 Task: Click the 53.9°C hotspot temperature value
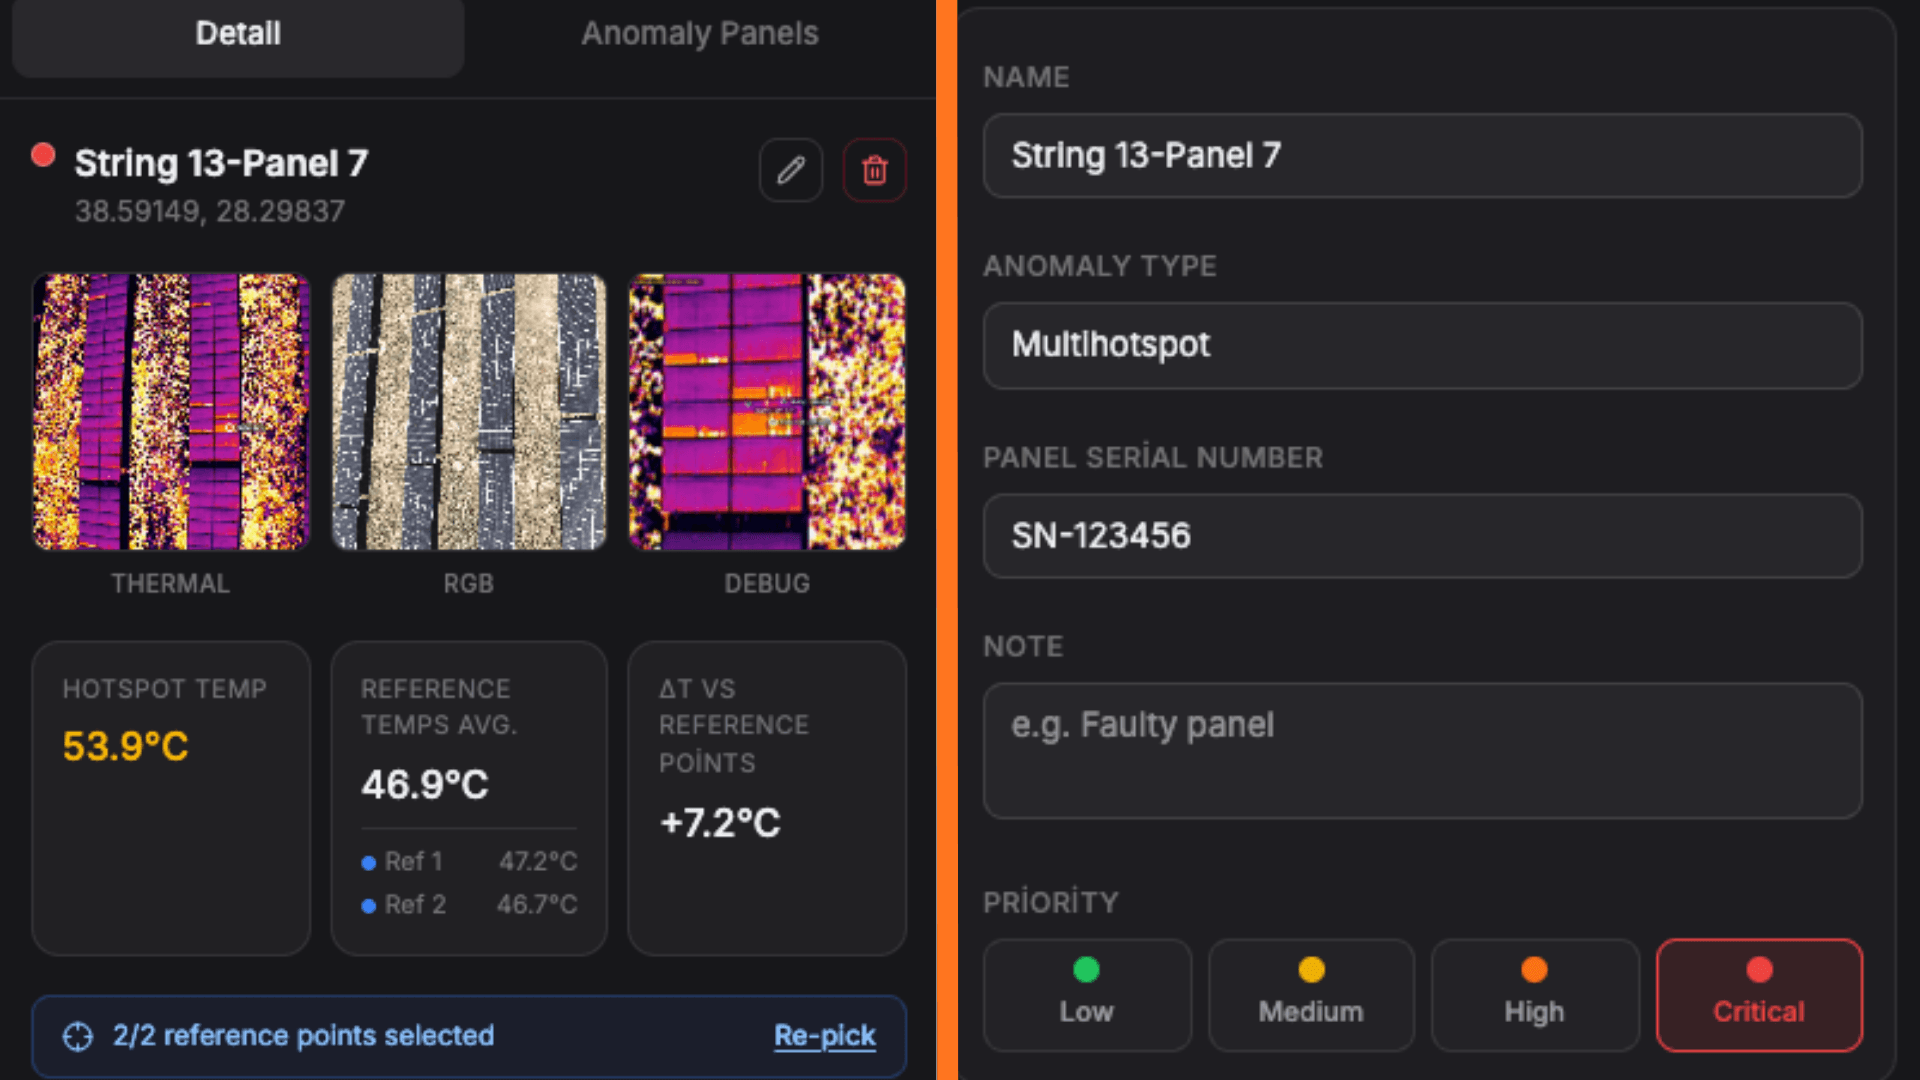pos(125,746)
